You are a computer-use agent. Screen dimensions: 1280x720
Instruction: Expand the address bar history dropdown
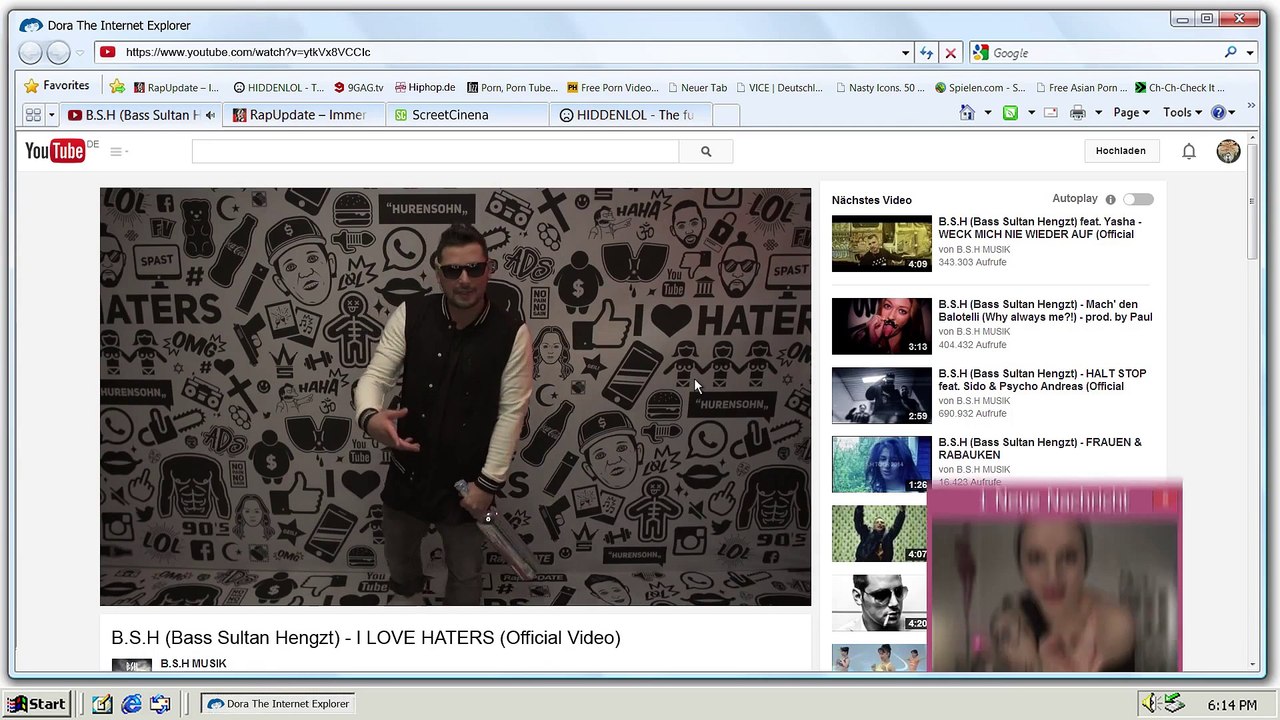[905, 53]
